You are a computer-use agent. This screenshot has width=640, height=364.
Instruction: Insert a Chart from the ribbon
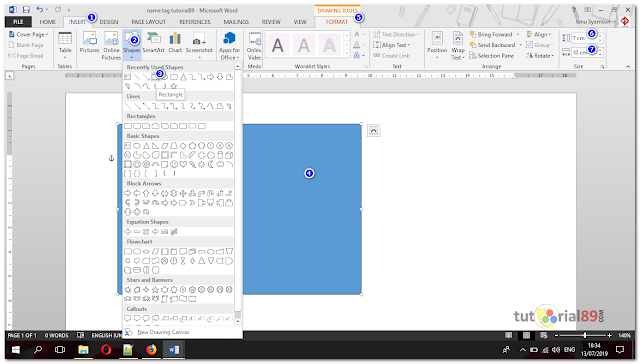coord(175,43)
